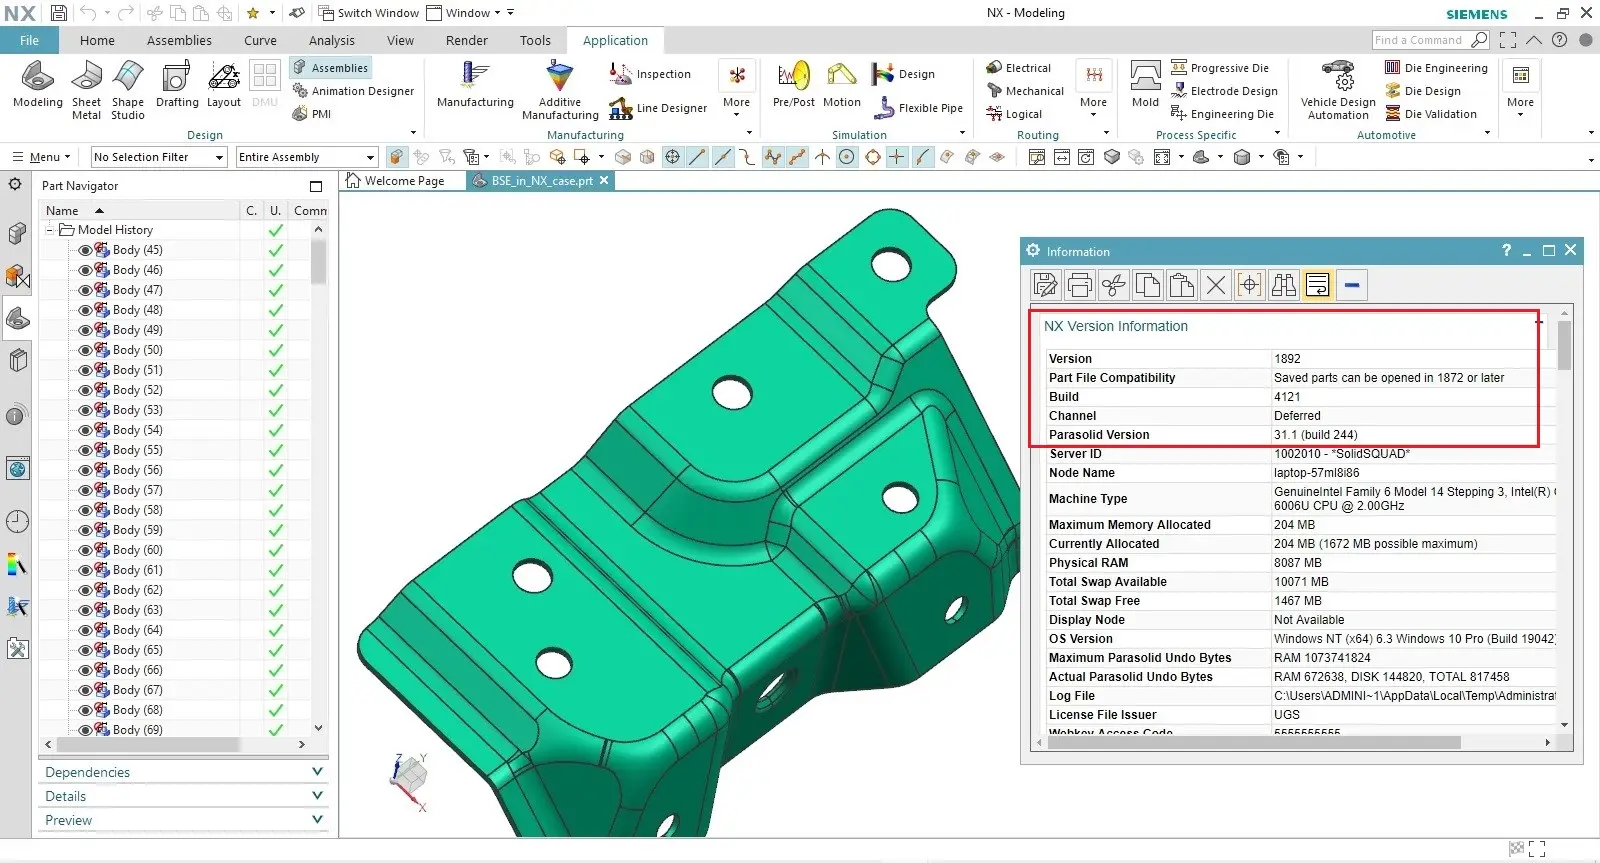
Task: Click Die Validation button
Action: 1431,114
